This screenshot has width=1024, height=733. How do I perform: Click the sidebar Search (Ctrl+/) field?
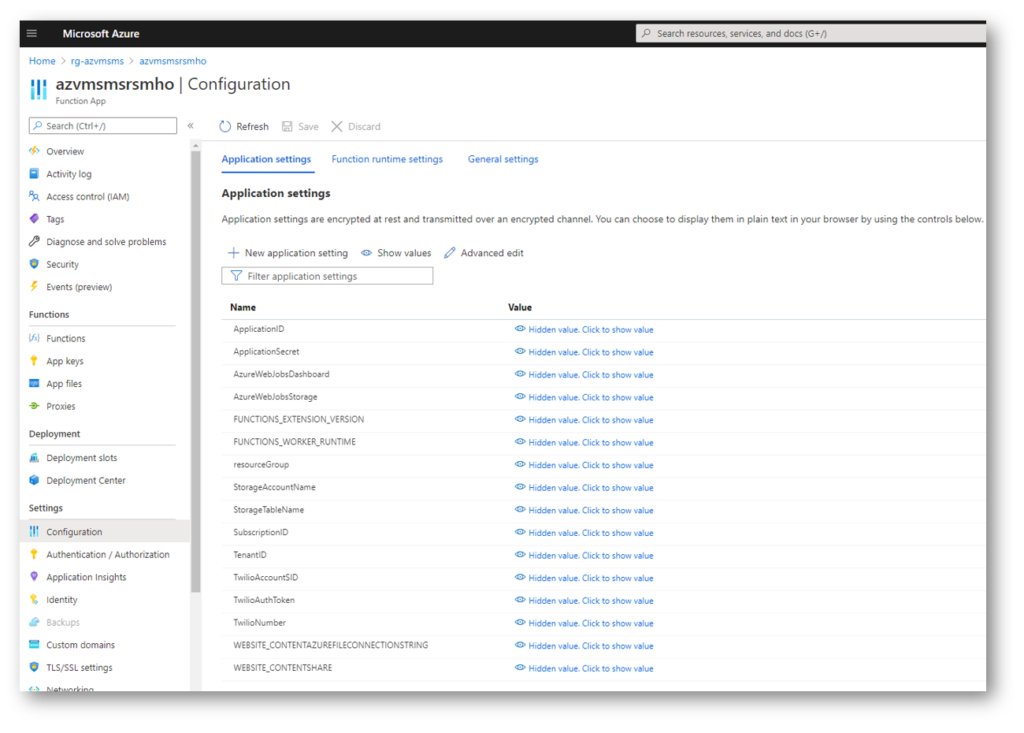[x=103, y=125]
